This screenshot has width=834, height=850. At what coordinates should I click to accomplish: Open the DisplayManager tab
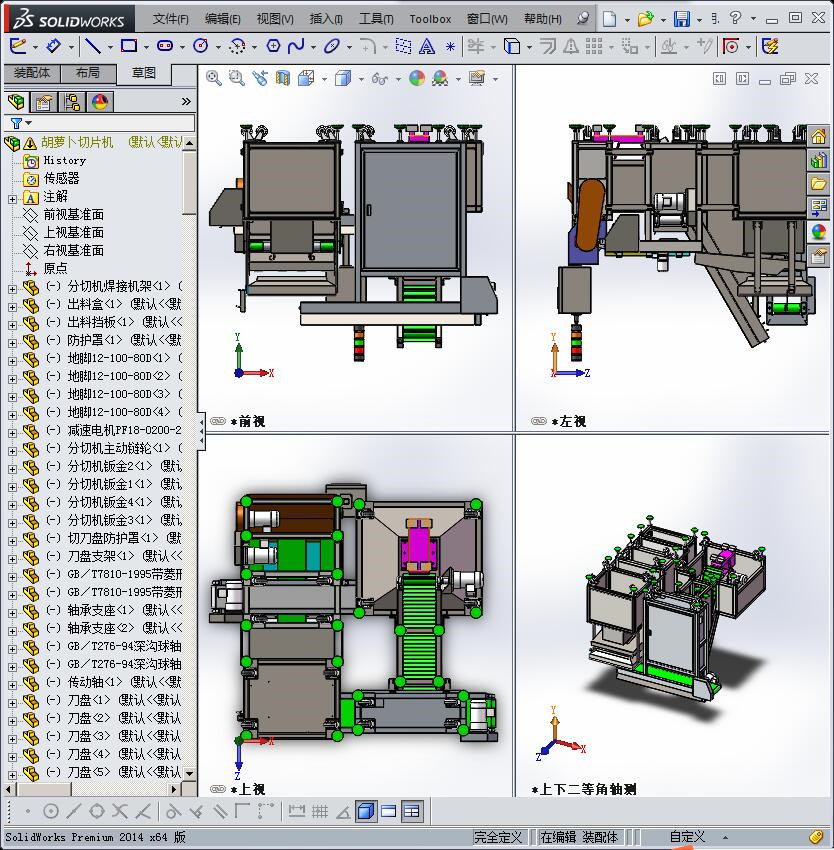pyautogui.click(x=100, y=101)
